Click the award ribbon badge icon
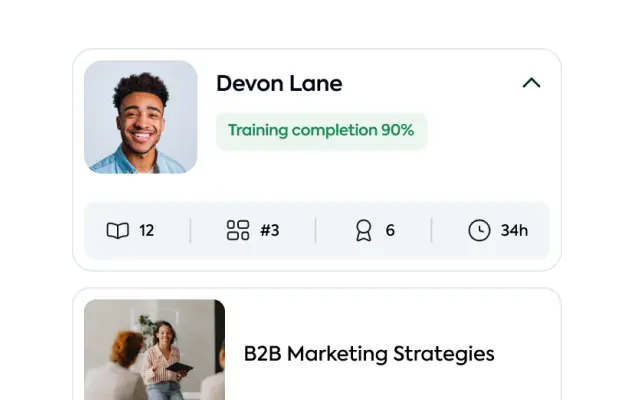Image resolution: width=632 pixels, height=400 pixels. point(364,230)
